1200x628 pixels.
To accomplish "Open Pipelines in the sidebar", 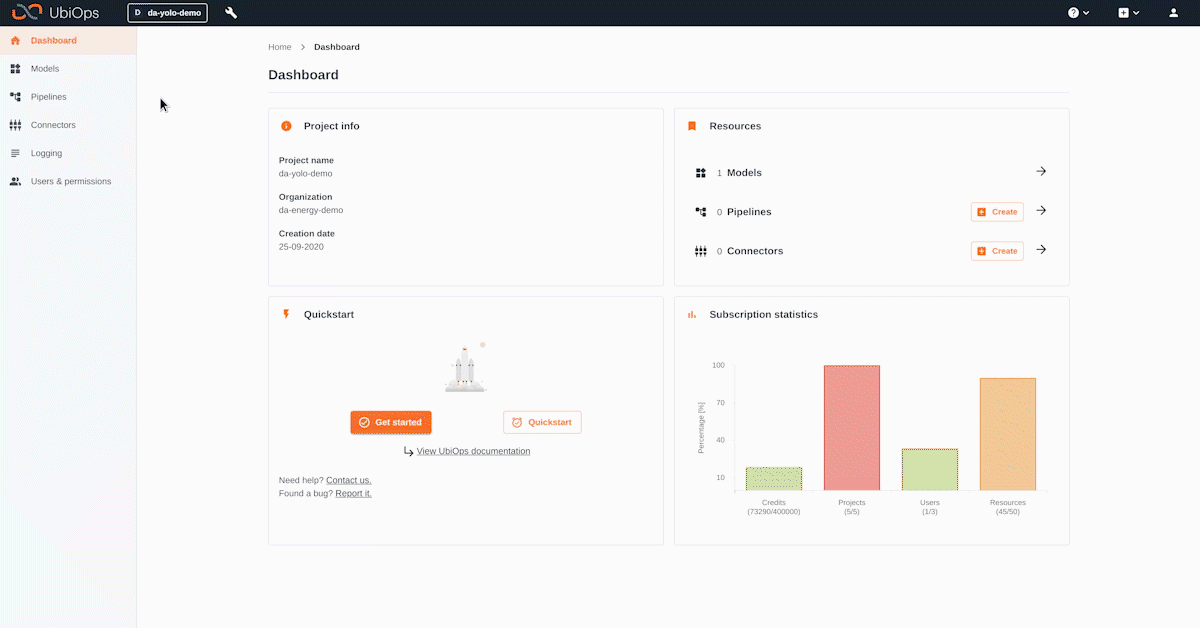I will click(68, 97).
